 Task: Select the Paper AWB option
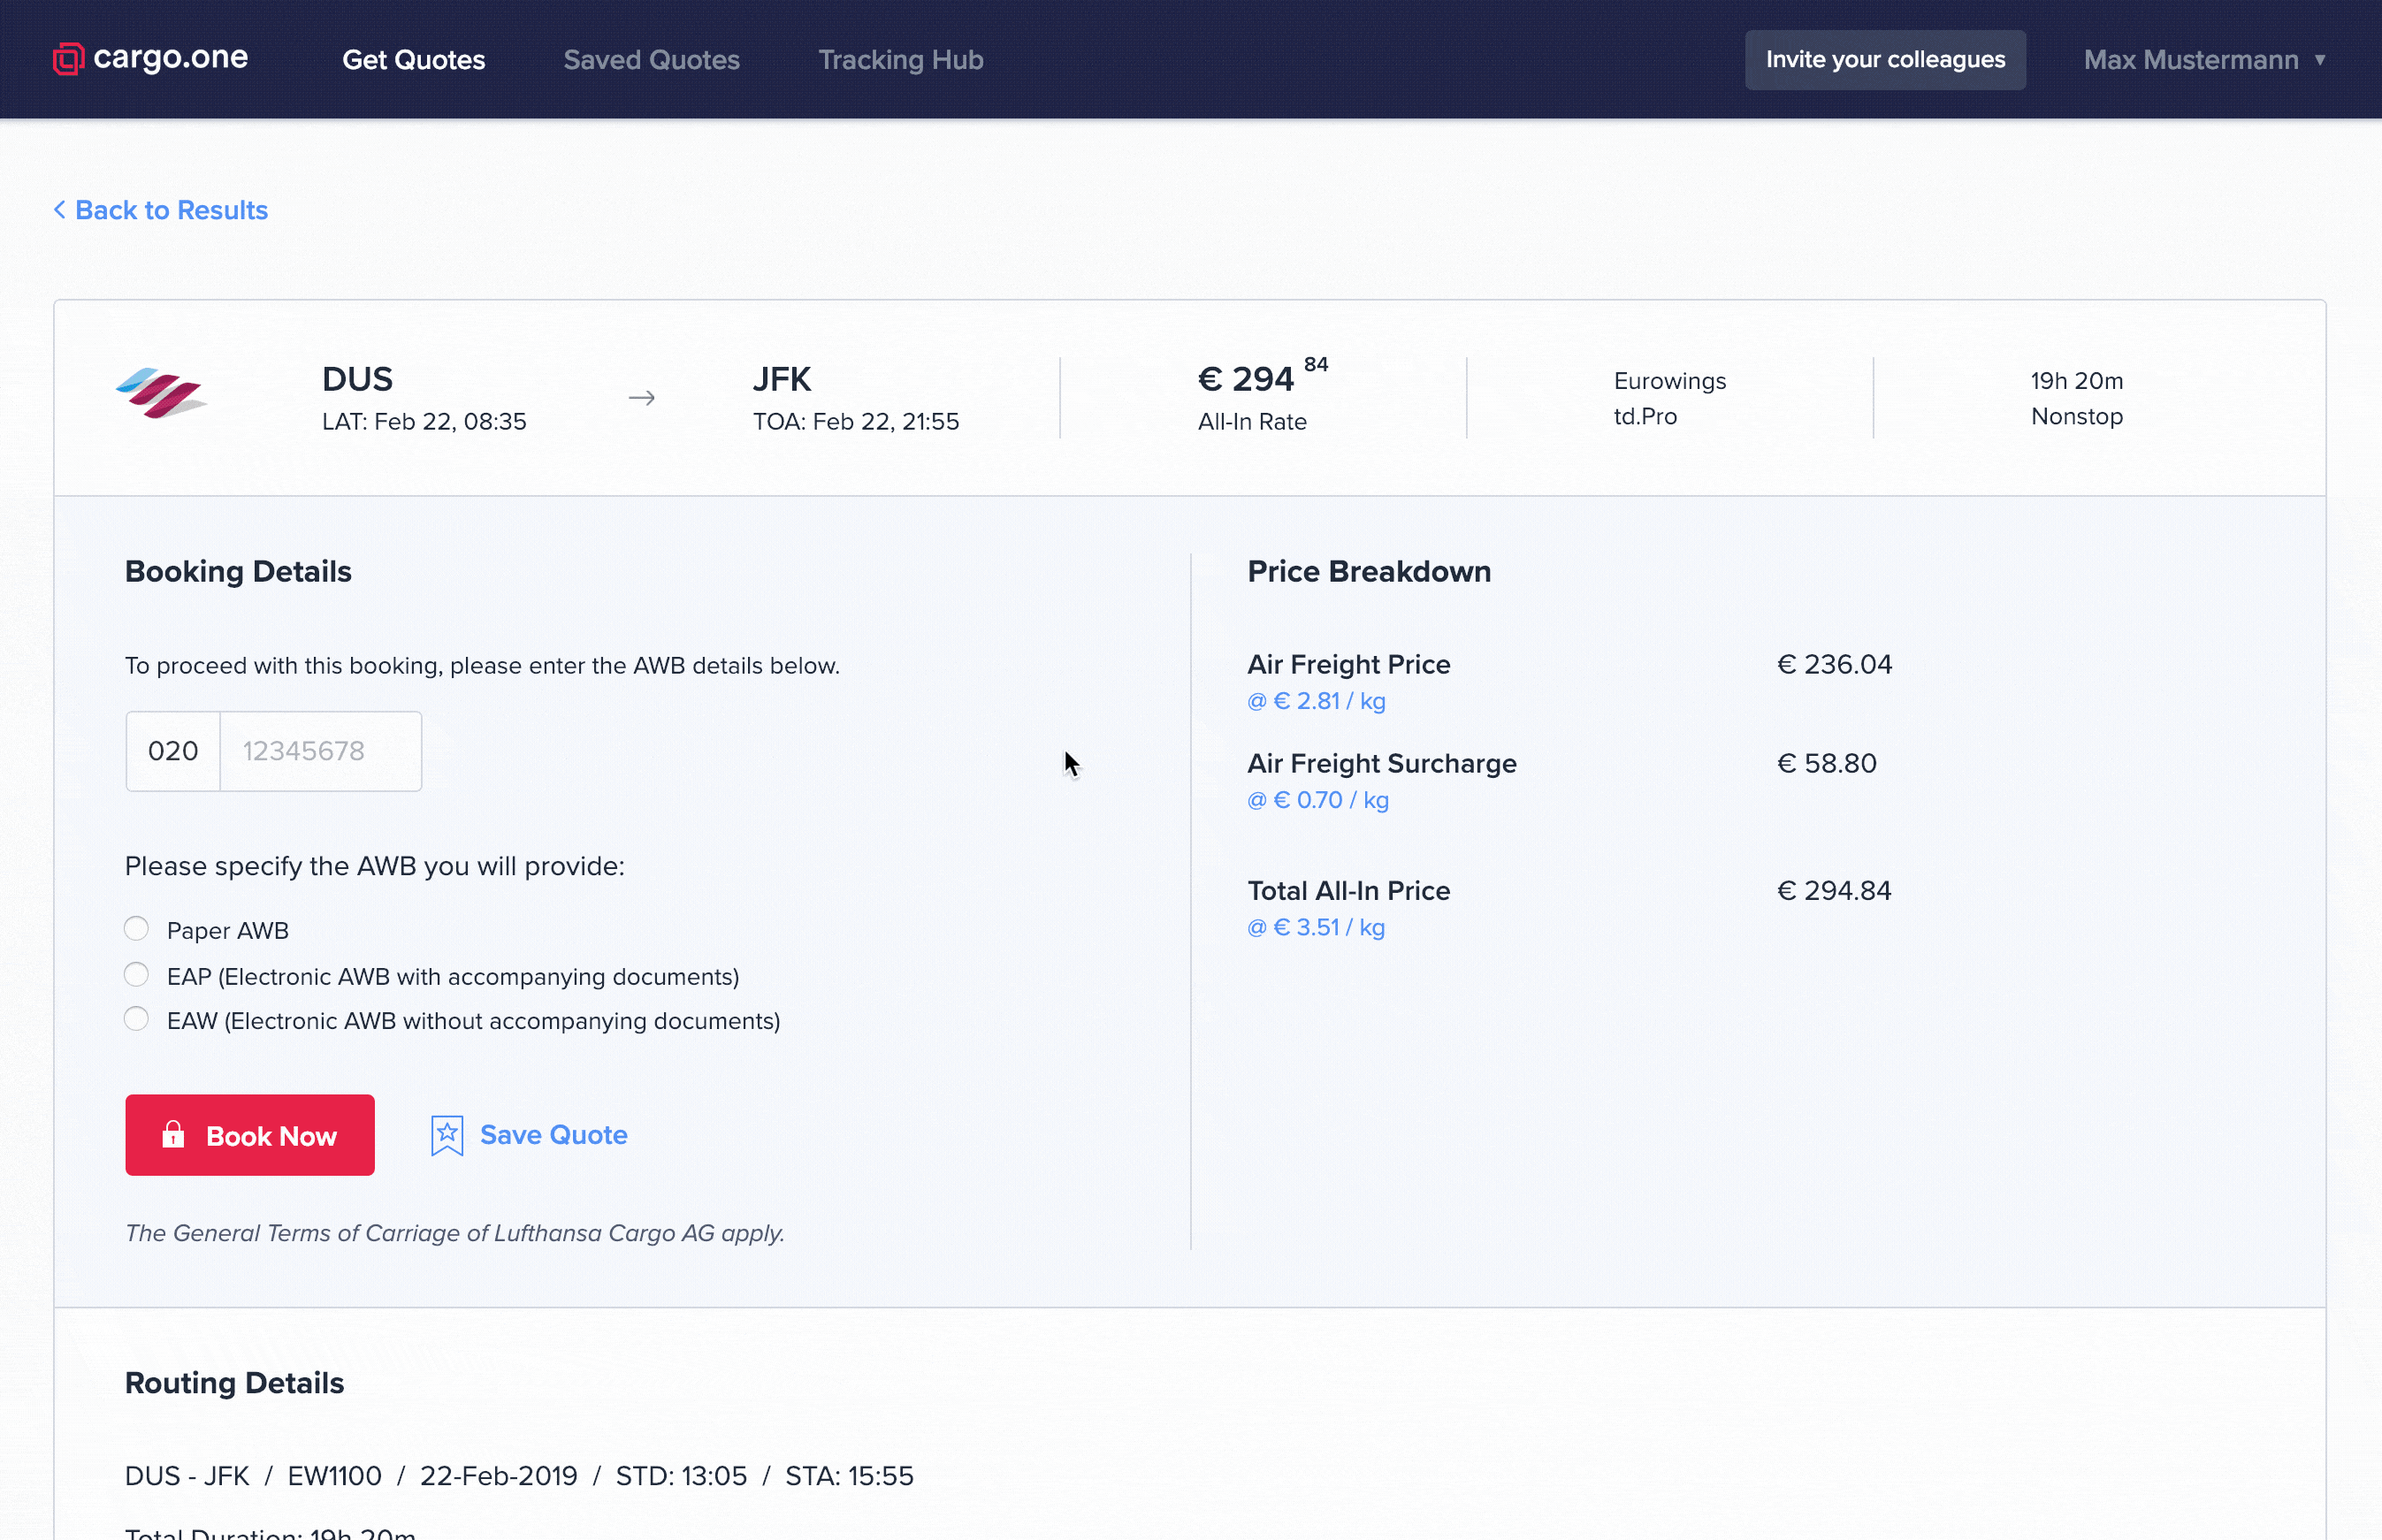click(x=136, y=928)
